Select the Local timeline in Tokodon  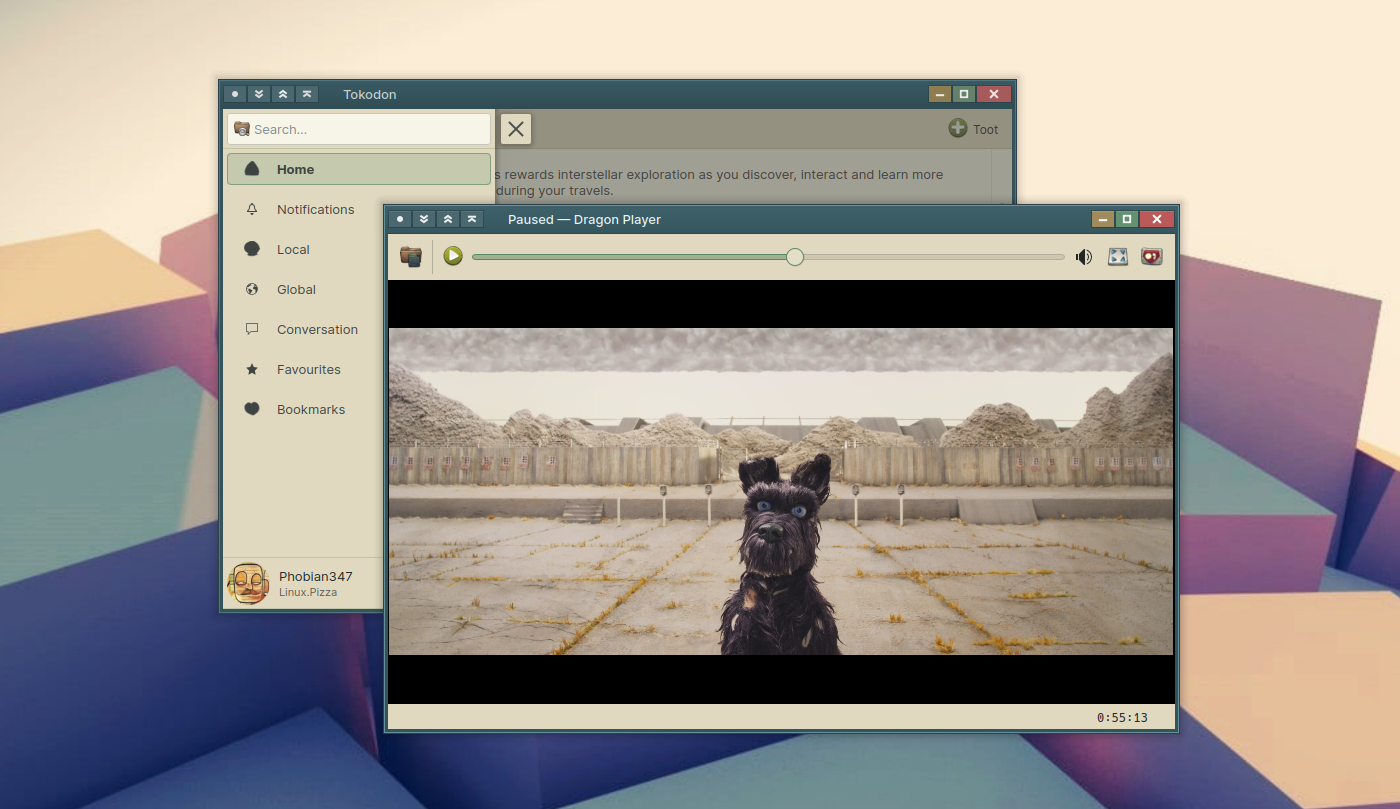point(305,249)
